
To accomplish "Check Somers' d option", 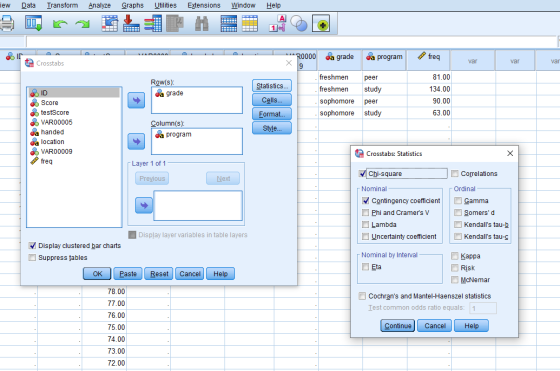I will click(458, 212).
